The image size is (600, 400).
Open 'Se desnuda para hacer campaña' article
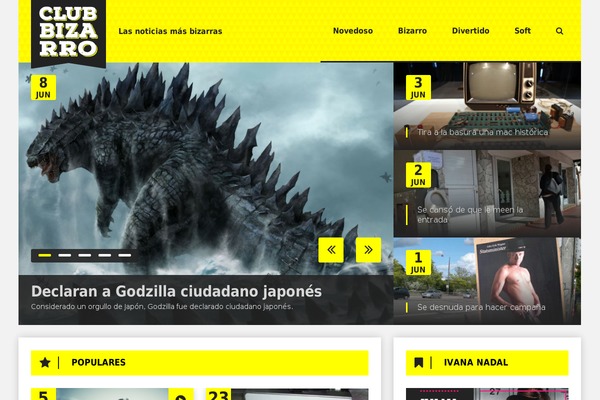(x=481, y=307)
